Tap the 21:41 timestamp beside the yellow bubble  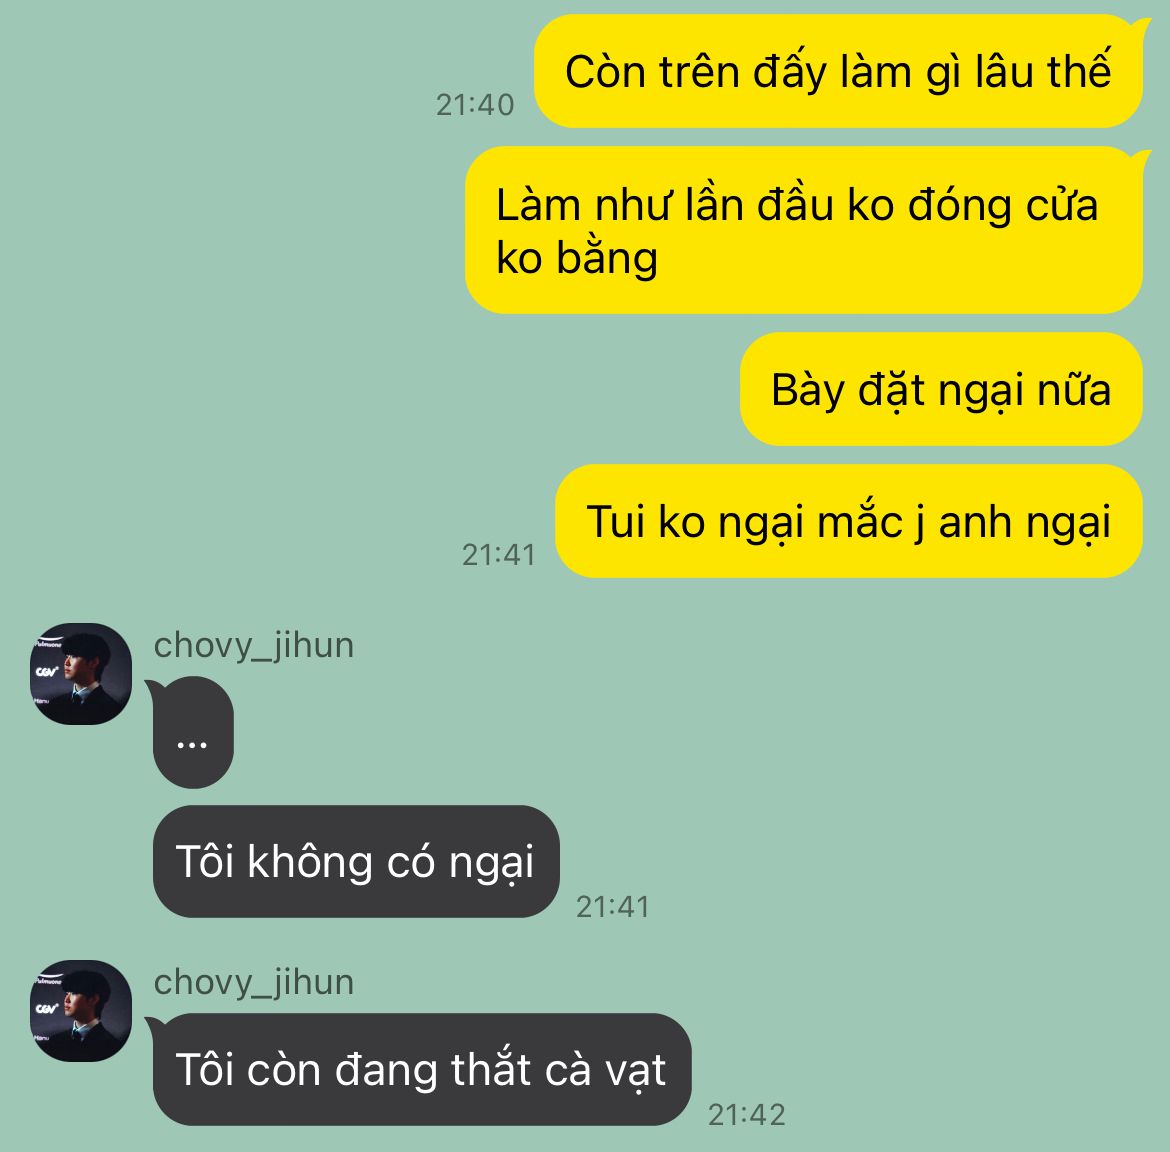pyautogui.click(x=498, y=555)
